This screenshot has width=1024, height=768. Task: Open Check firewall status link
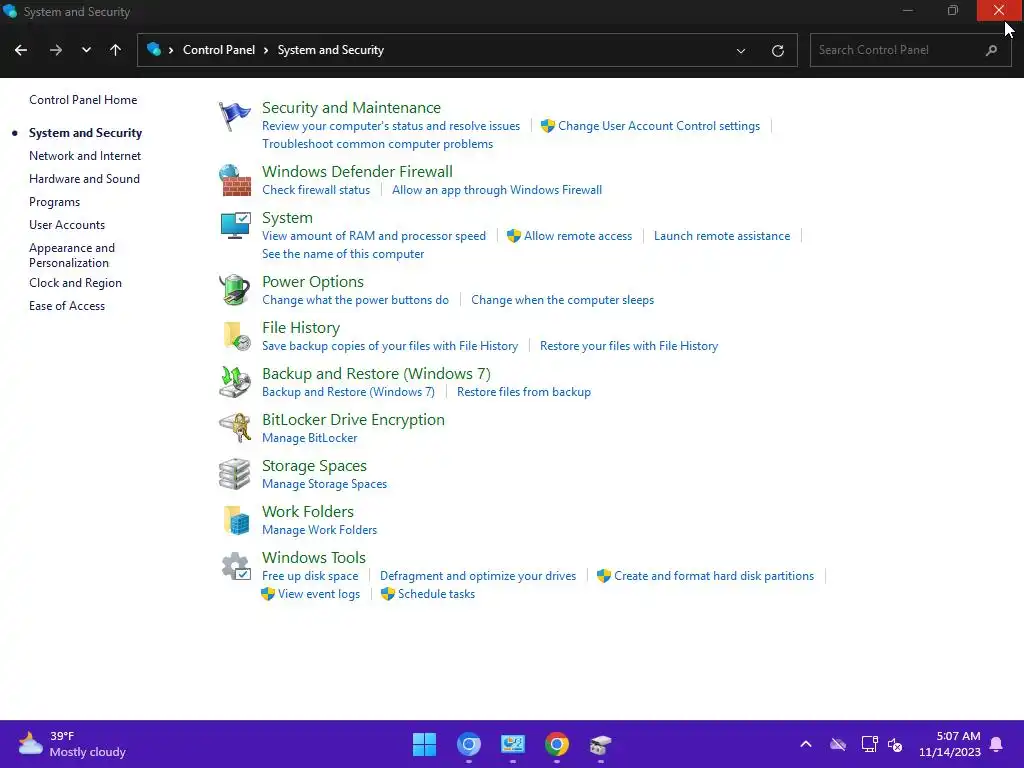click(x=316, y=190)
